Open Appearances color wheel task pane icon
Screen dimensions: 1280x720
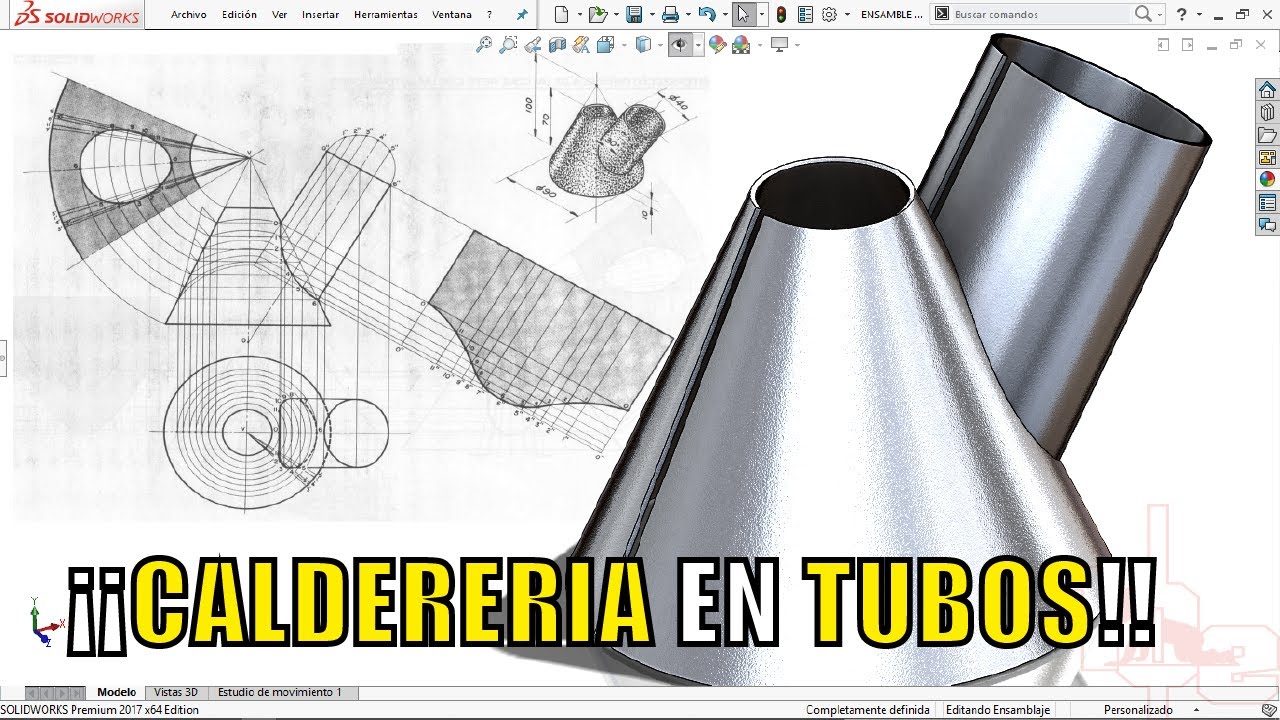pos(1267,180)
